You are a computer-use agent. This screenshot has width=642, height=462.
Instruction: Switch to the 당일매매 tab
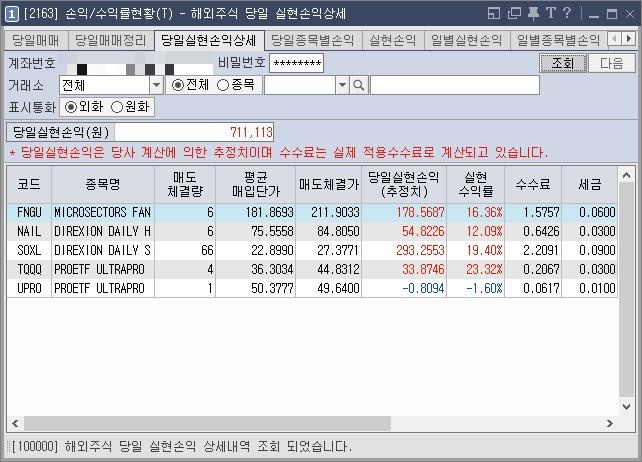tap(36, 41)
